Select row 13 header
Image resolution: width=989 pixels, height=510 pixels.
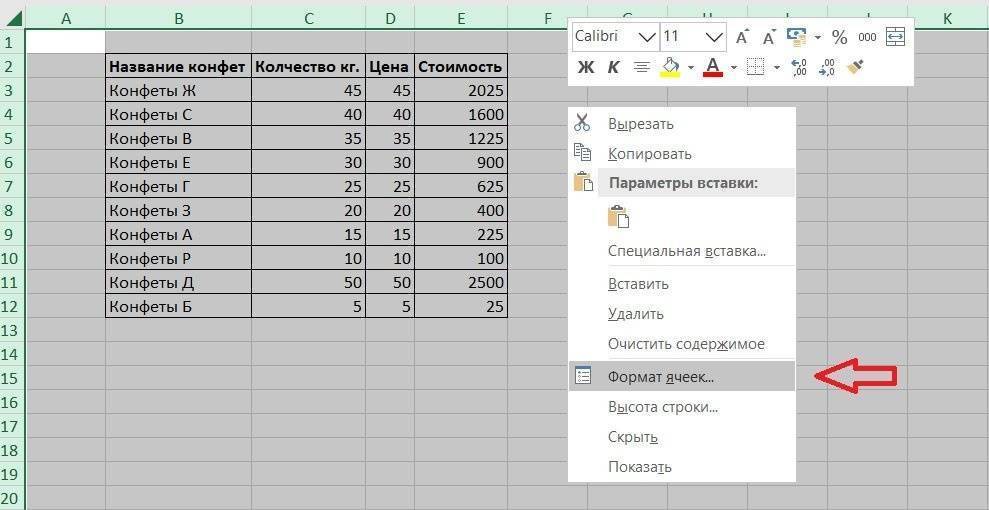pyautogui.click(x=13, y=330)
